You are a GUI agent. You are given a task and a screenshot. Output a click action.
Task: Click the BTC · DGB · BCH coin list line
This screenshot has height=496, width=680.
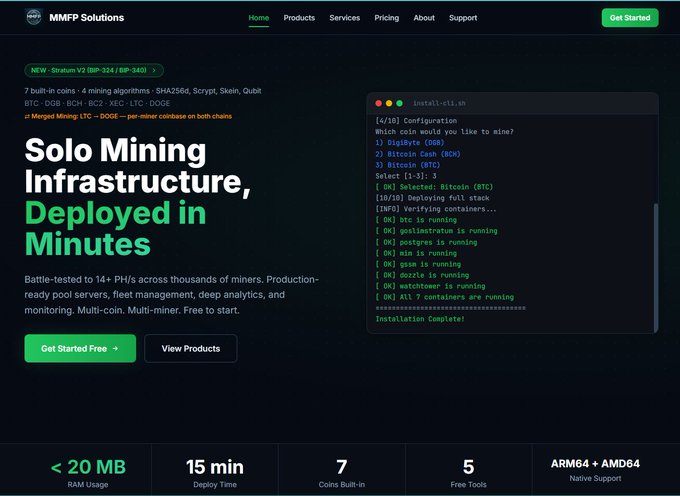click(x=97, y=103)
